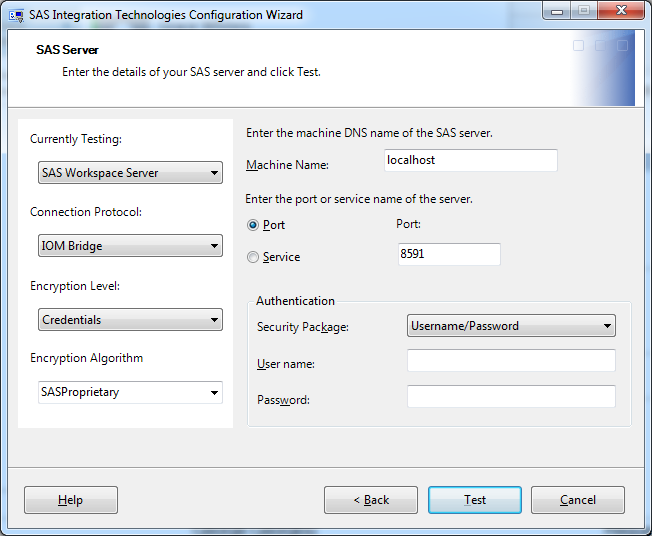Image resolution: width=652 pixels, height=536 pixels.
Task: Cancel the configuration wizard
Action: click(x=578, y=500)
